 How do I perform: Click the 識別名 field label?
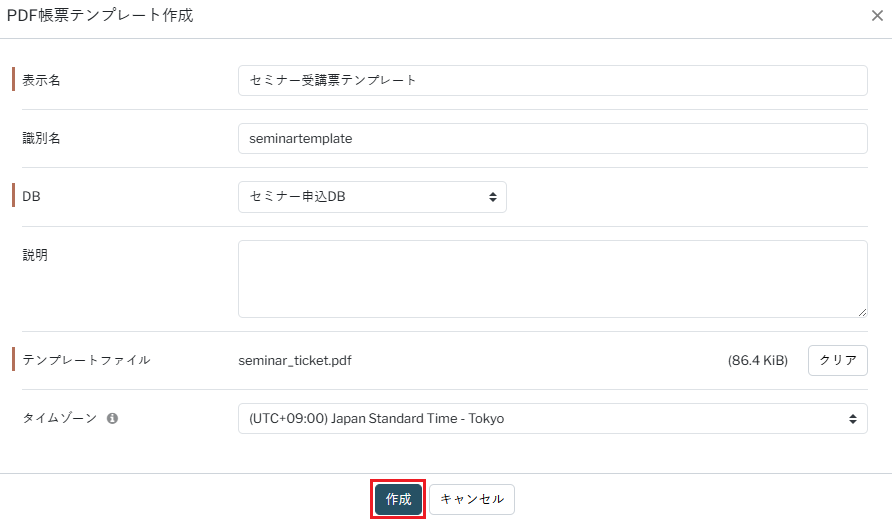pos(42,139)
